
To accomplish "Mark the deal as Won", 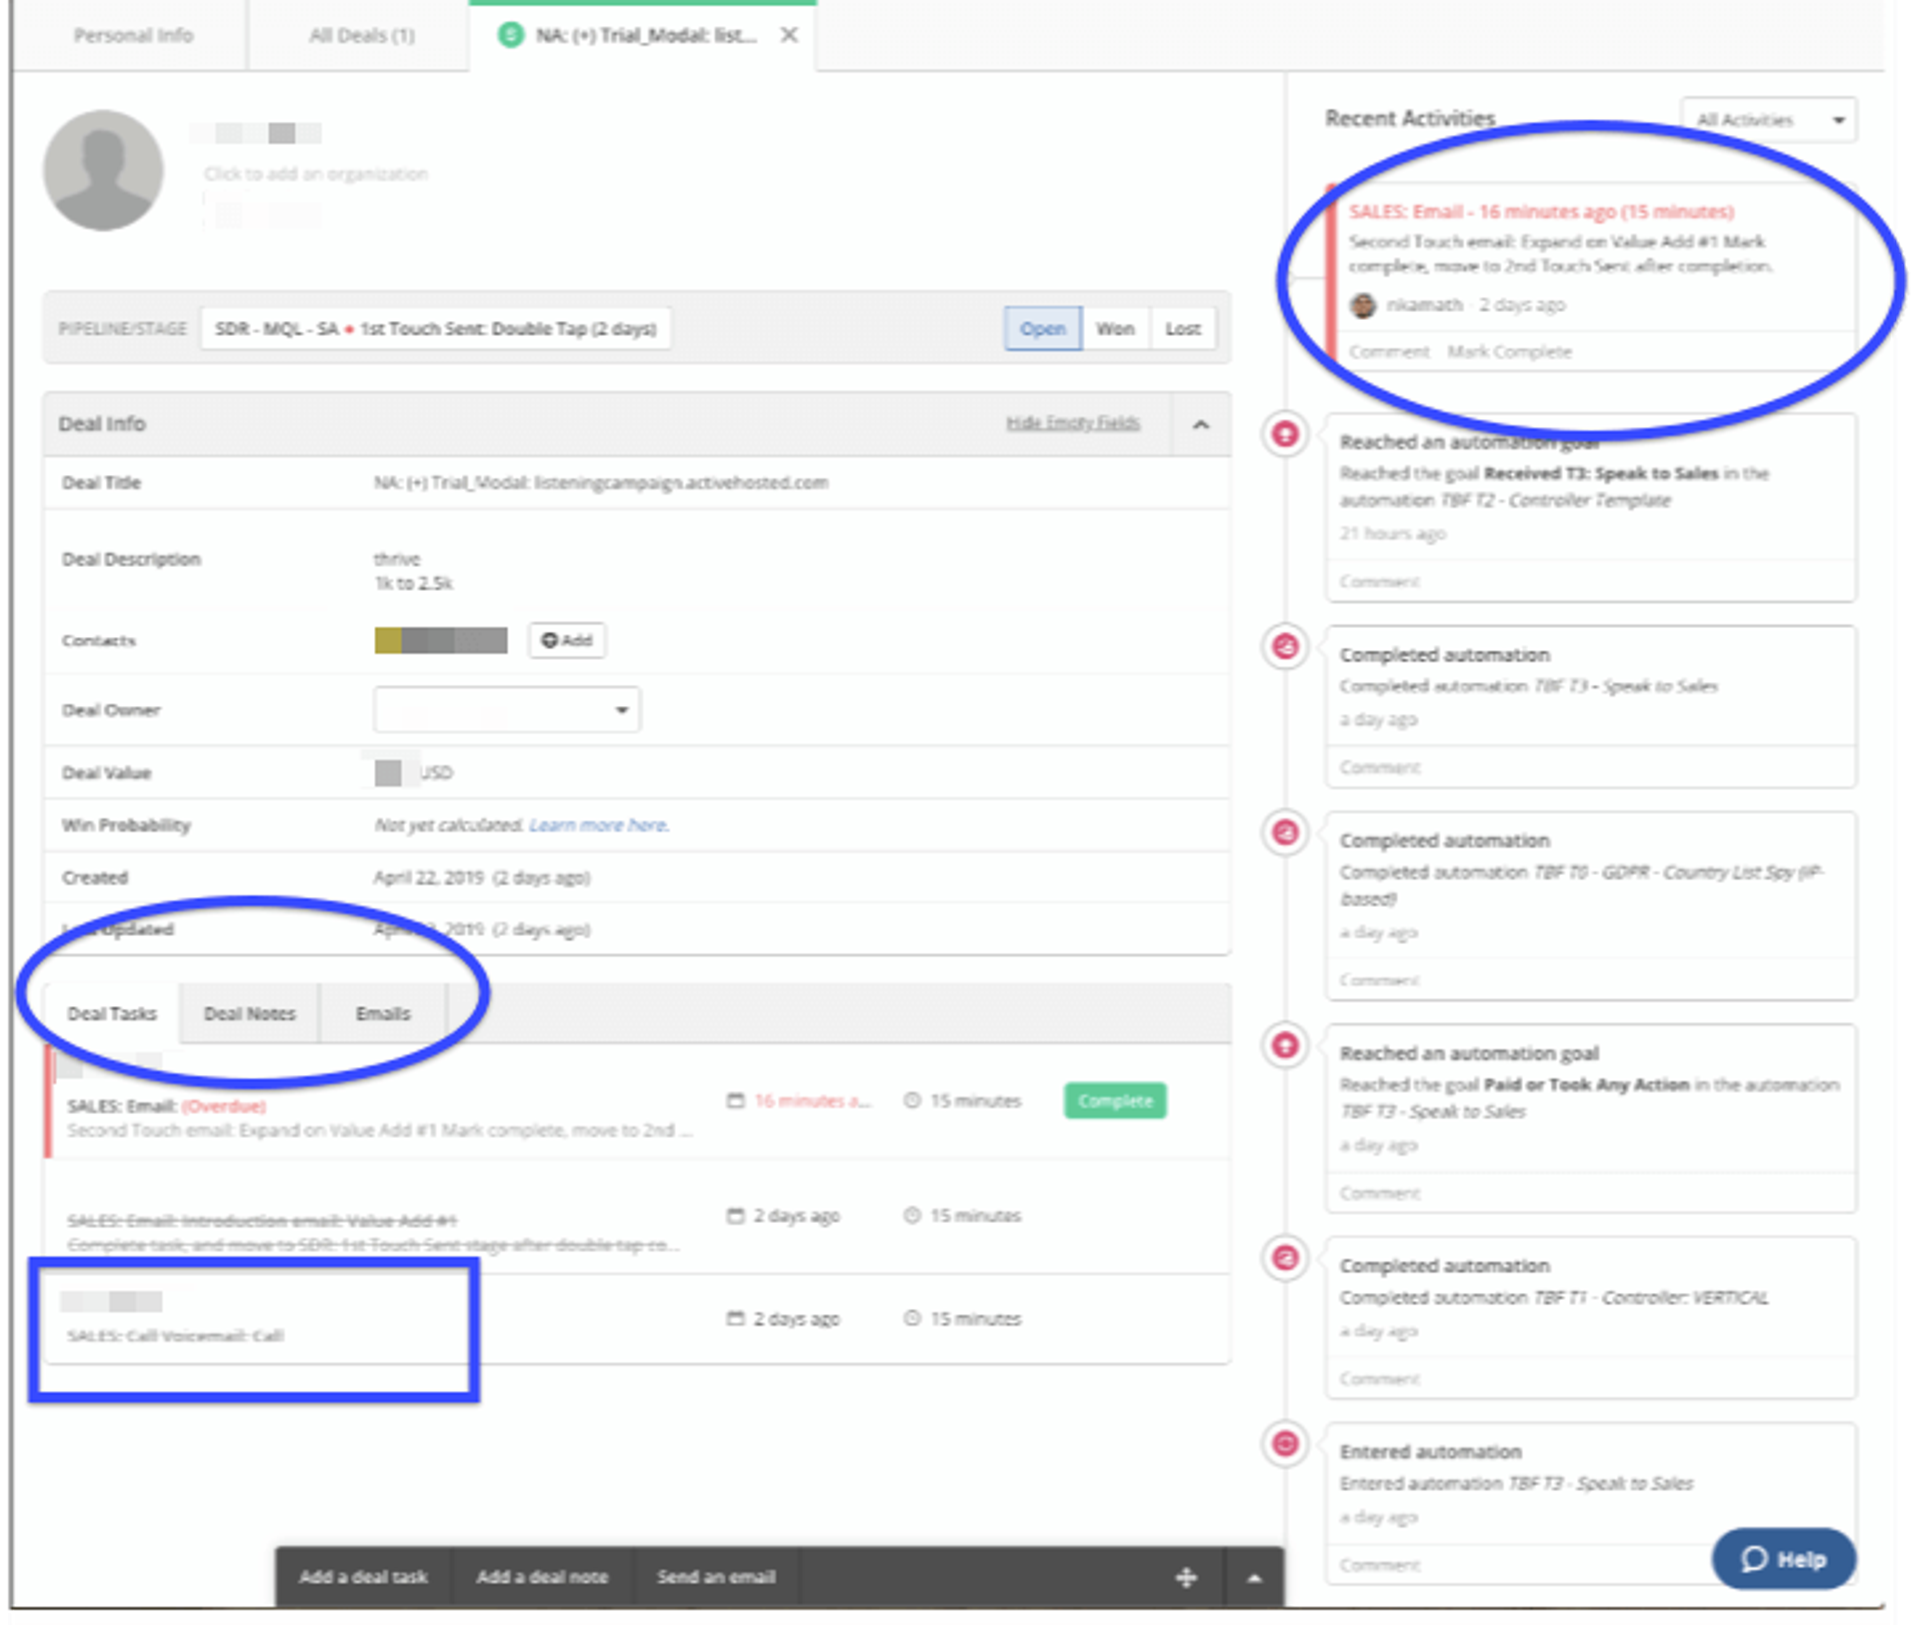I will point(1114,328).
